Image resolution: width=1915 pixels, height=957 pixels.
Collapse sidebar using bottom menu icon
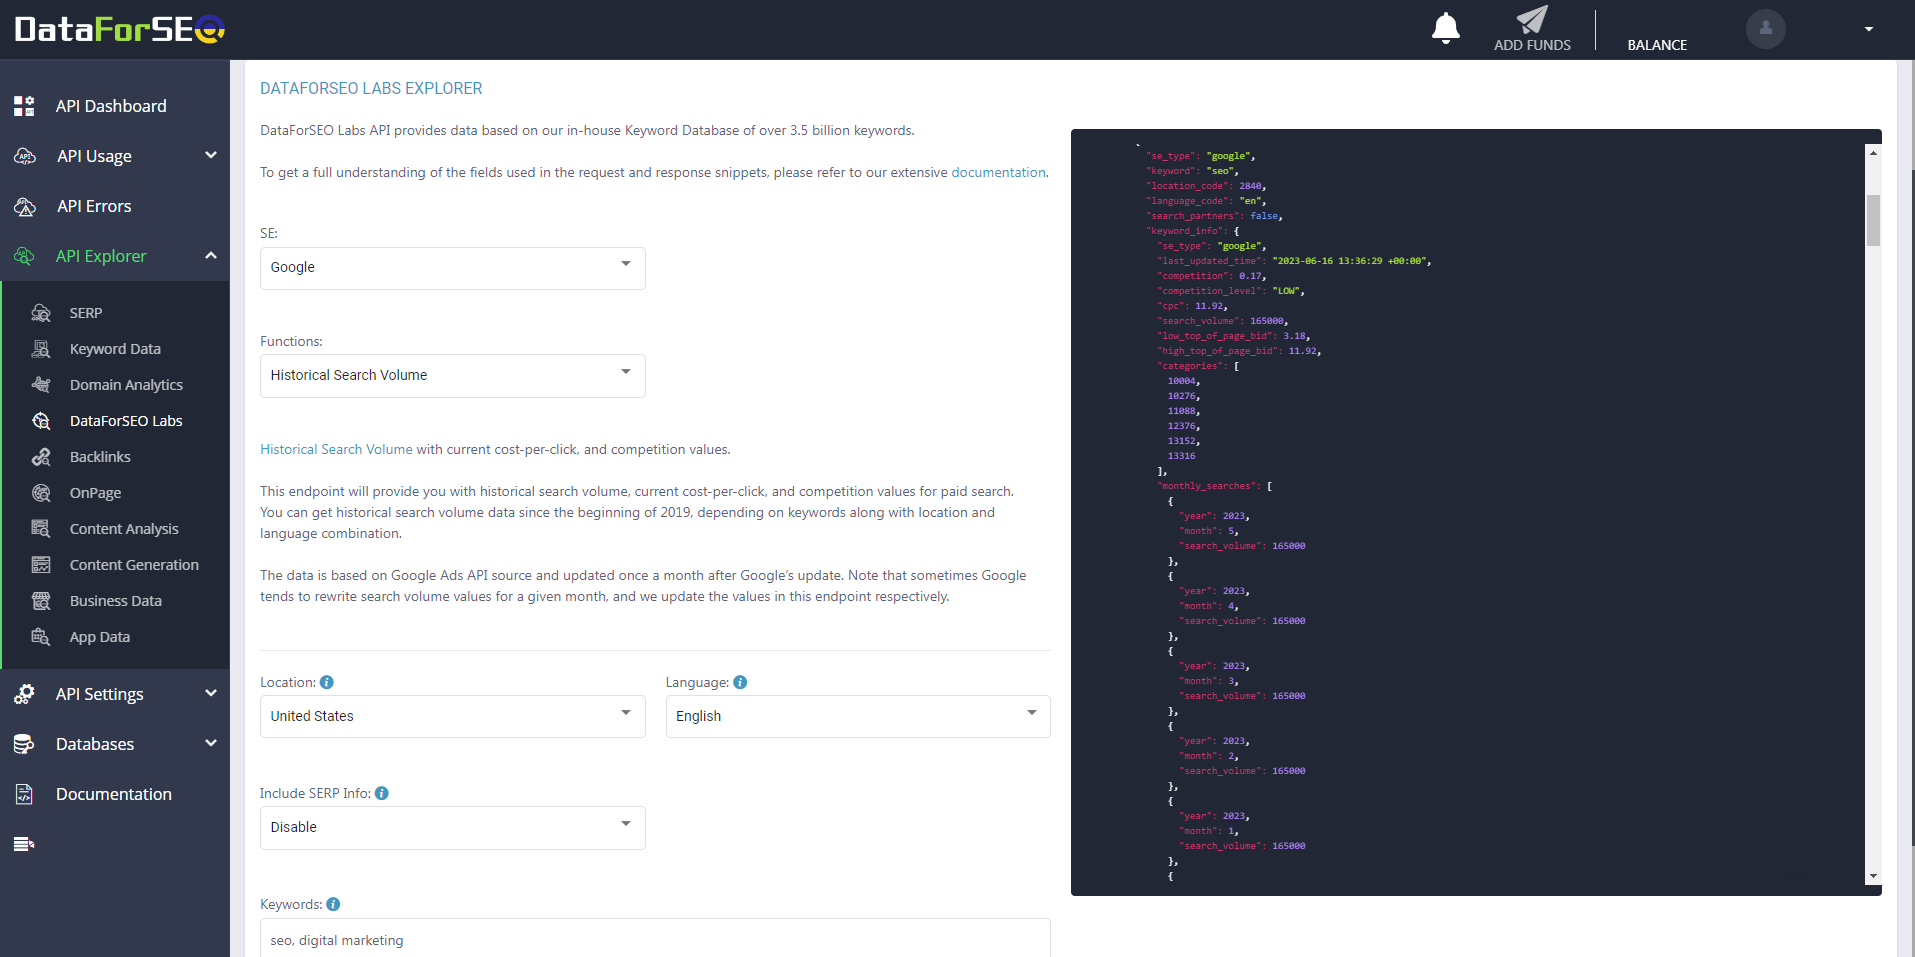[24, 844]
